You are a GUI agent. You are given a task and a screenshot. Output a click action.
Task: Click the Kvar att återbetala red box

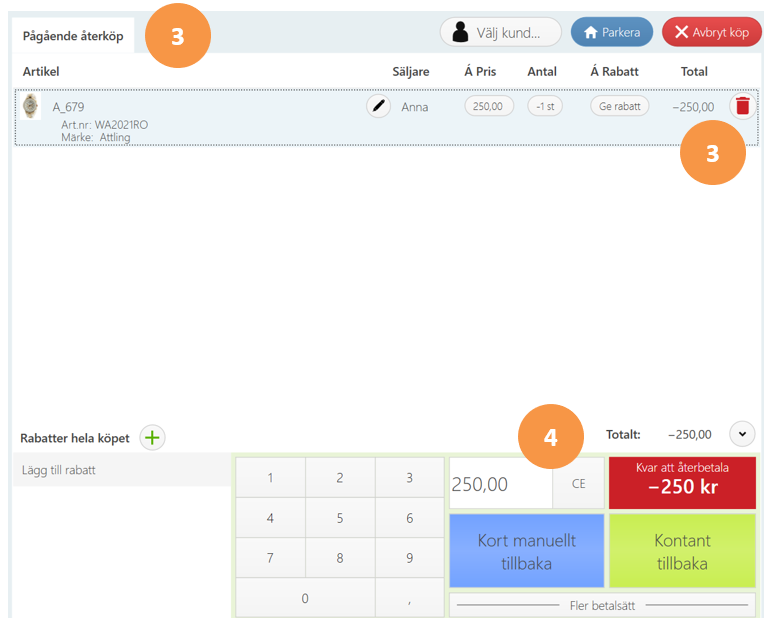point(682,483)
